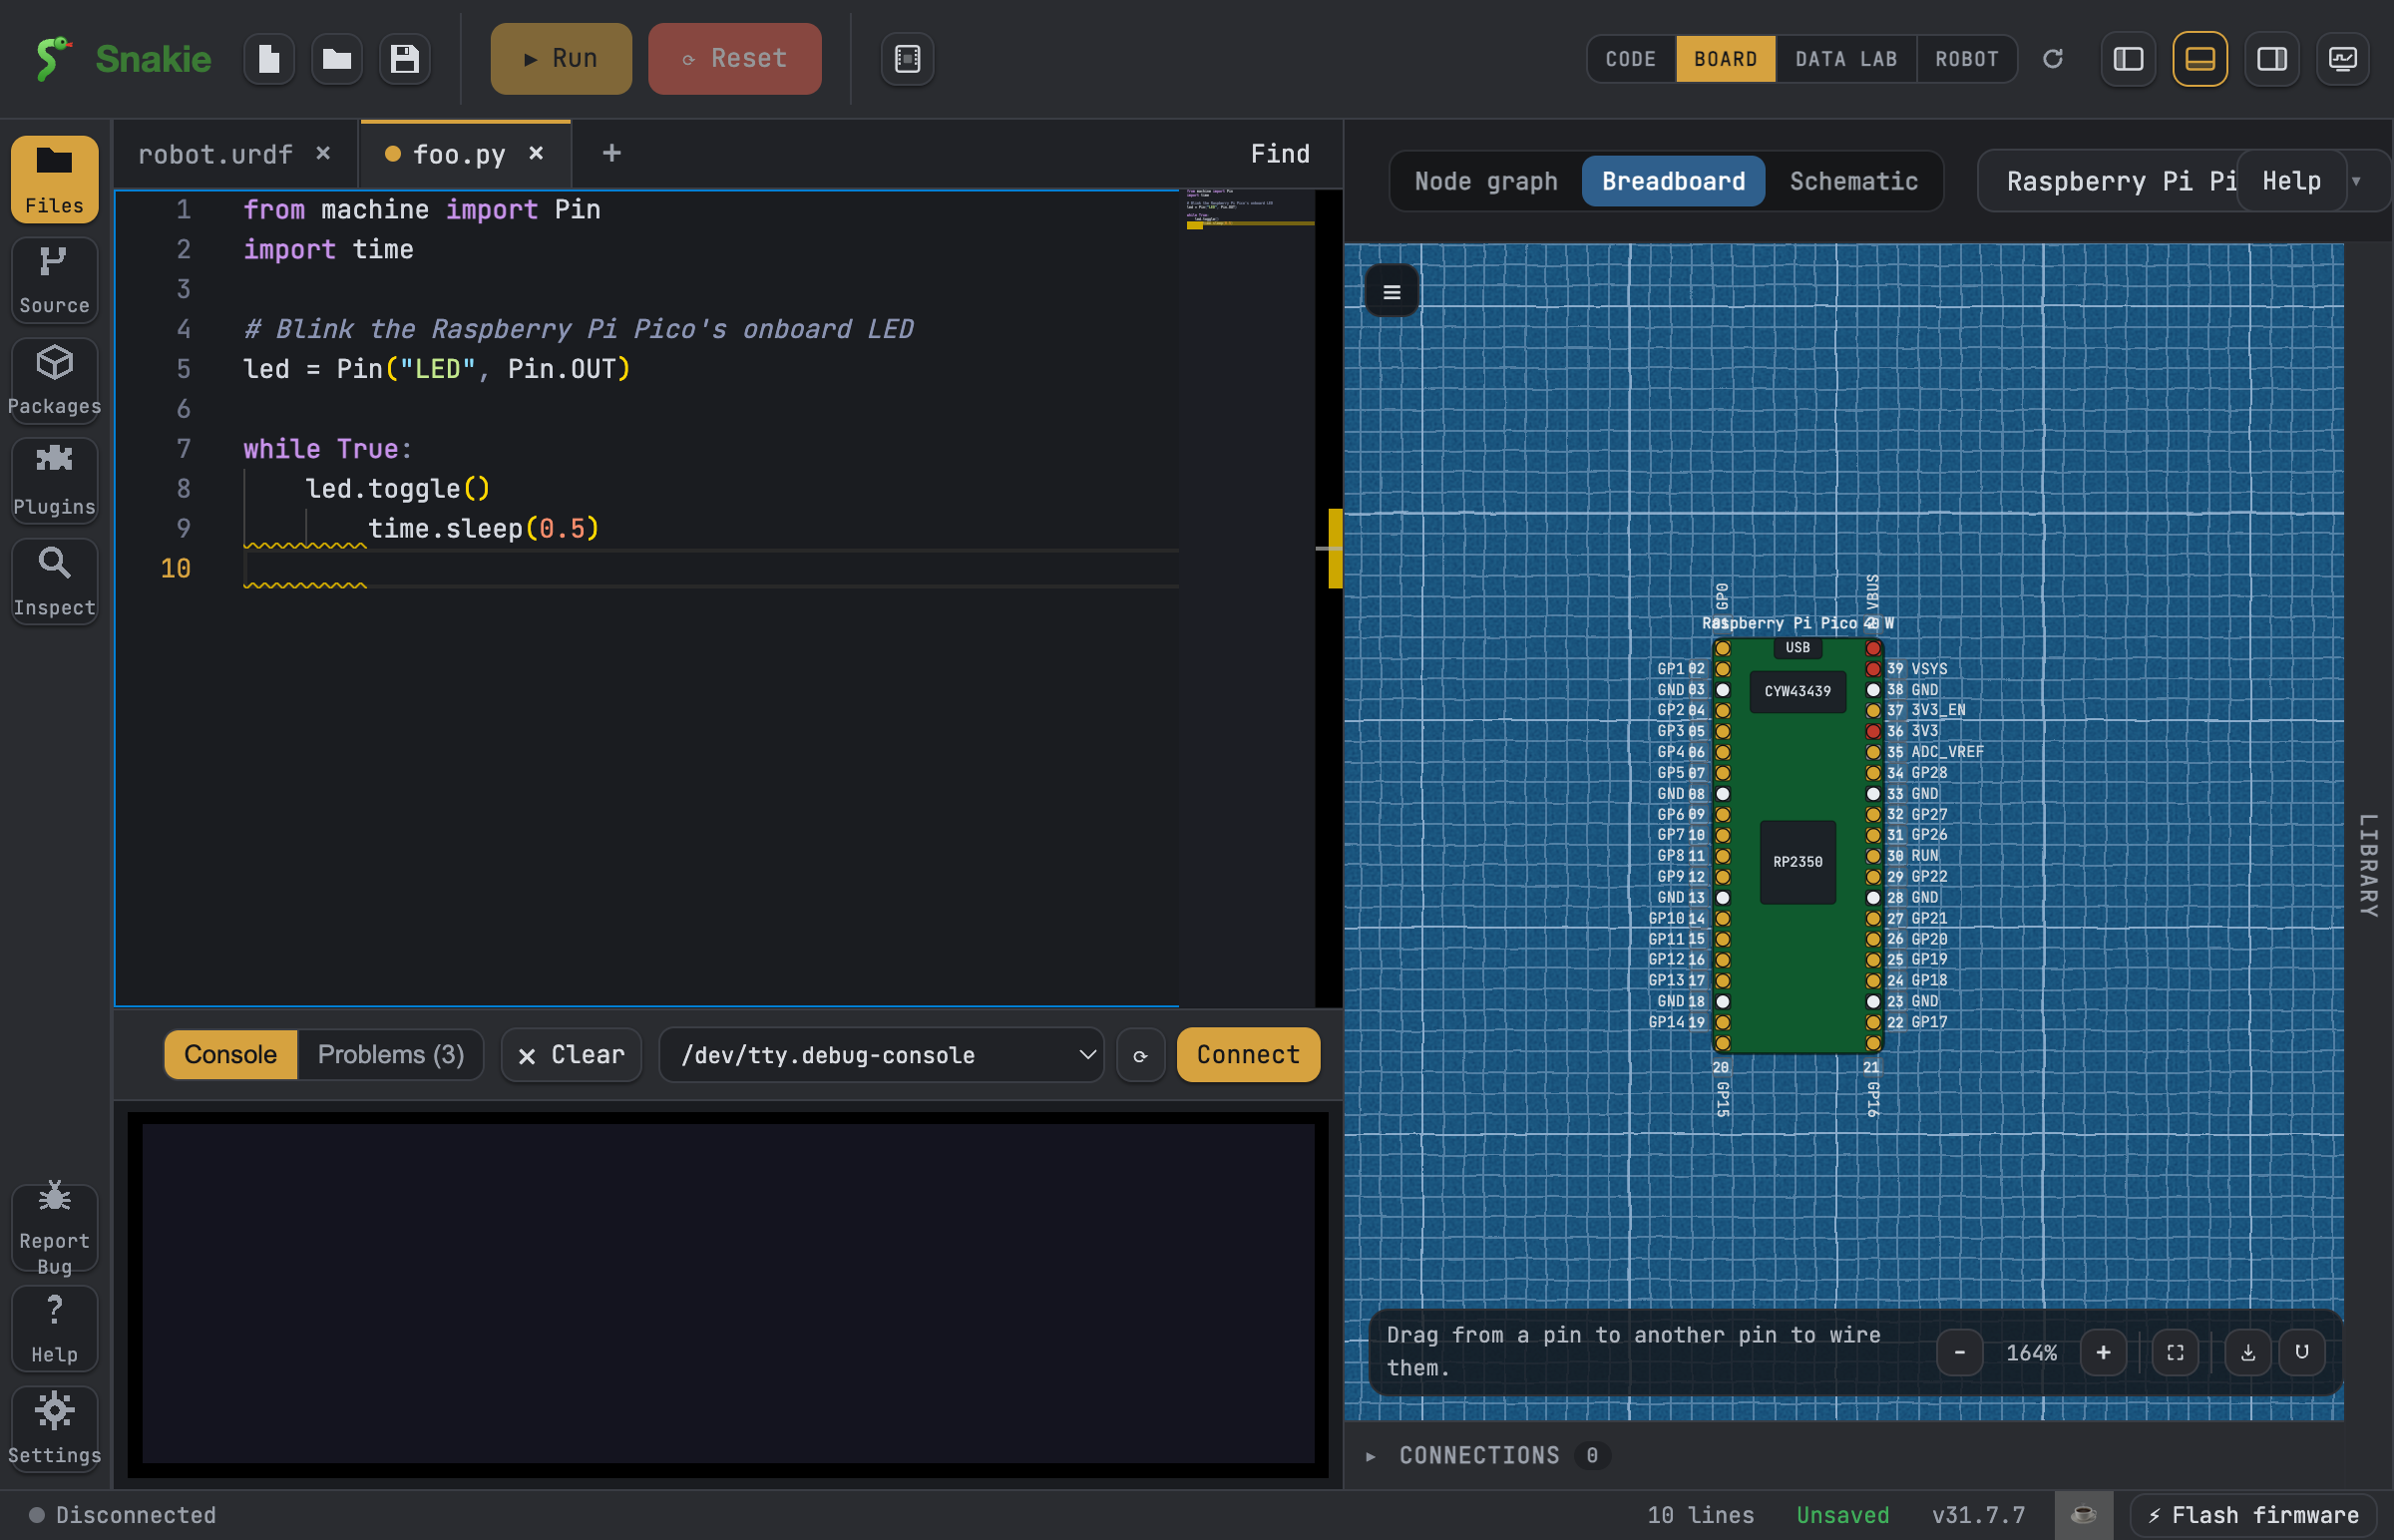Image resolution: width=2394 pixels, height=1540 pixels.
Task: Click Flash firmware in status bar
Action: tap(2254, 1514)
